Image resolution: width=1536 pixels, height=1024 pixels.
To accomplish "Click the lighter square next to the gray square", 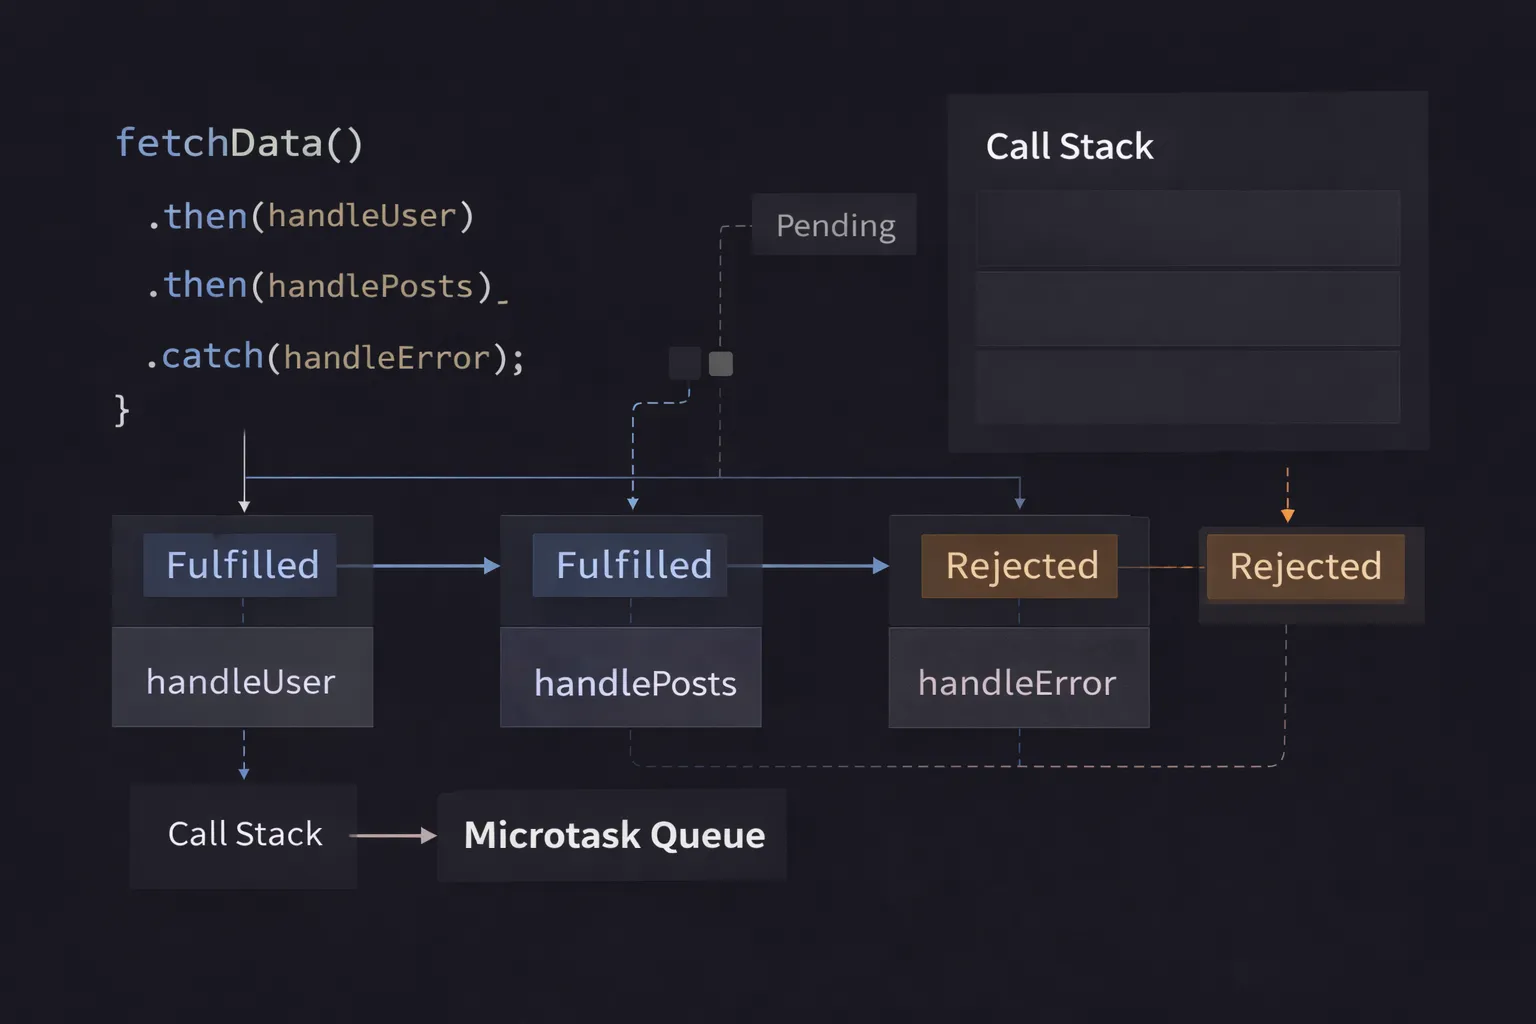I will click(720, 363).
